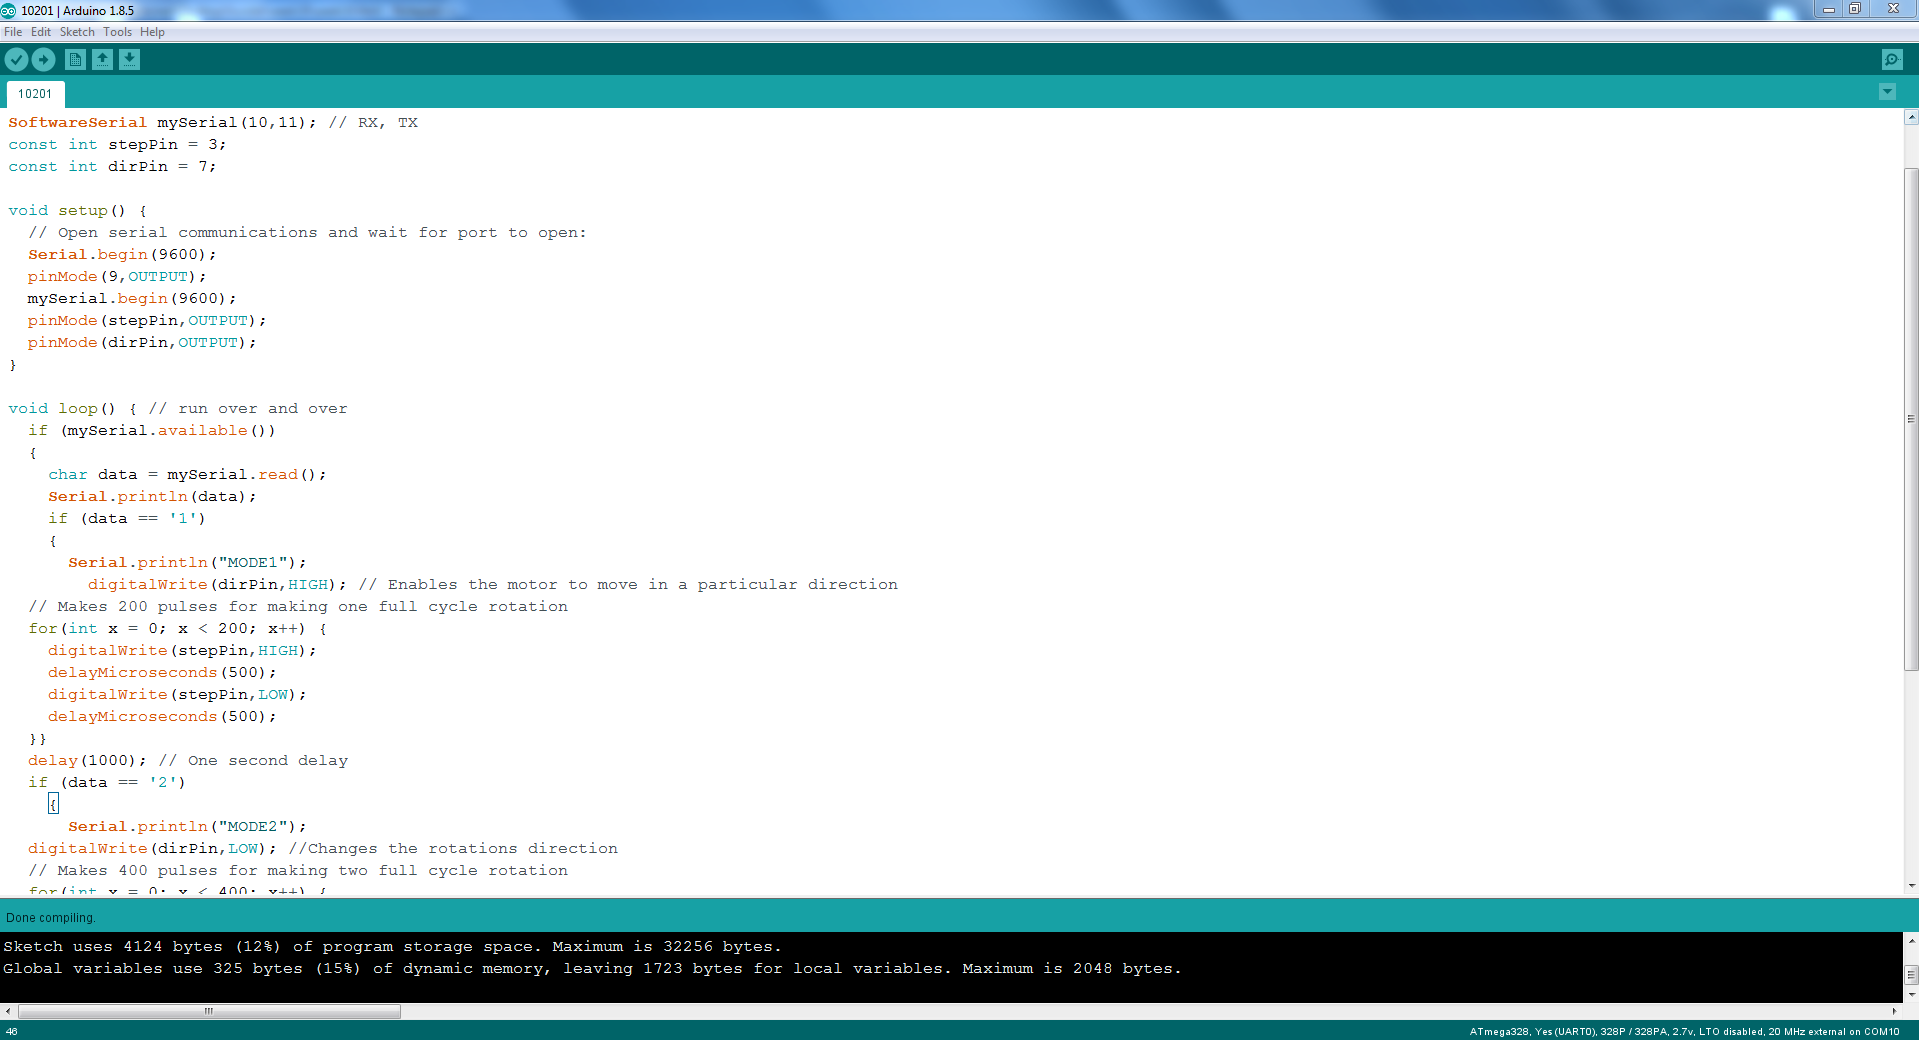The width and height of the screenshot is (1919, 1040).
Task: Click the console's vertical scrollbar thumb
Action: pyautogui.click(x=1911, y=973)
